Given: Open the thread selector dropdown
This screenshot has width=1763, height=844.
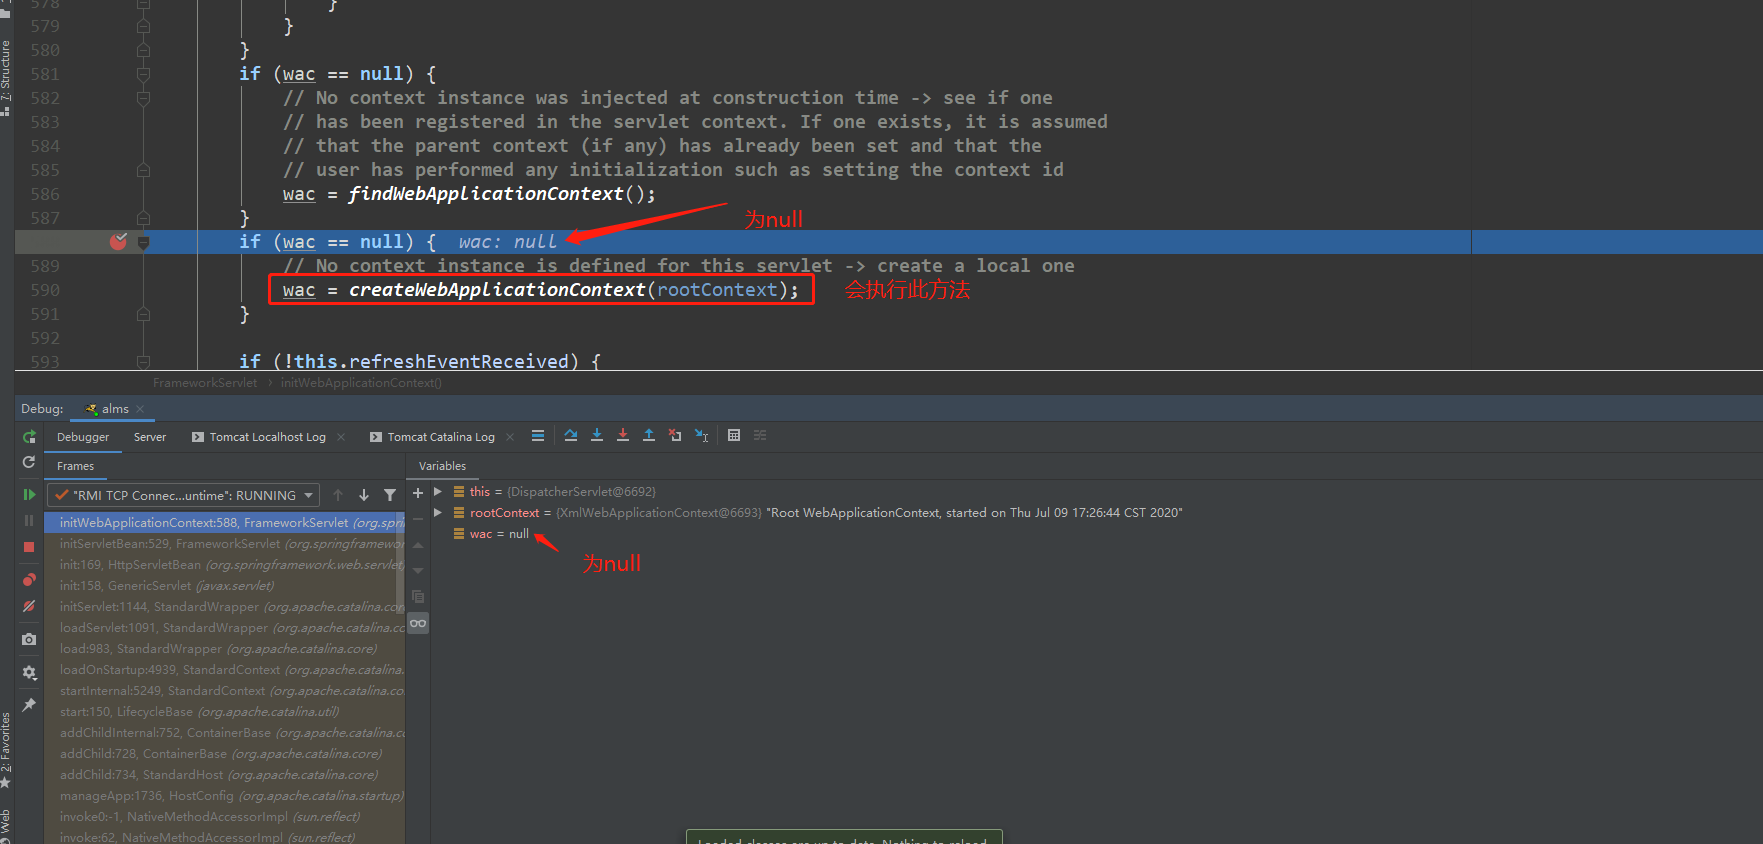Looking at the screenshot, I should coord(184,495).
